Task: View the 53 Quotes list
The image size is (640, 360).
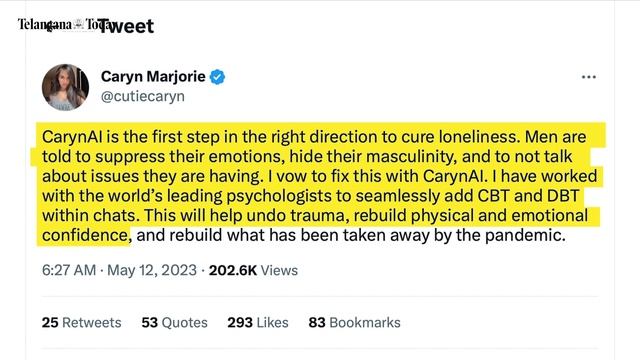Action: pos(174,322)
